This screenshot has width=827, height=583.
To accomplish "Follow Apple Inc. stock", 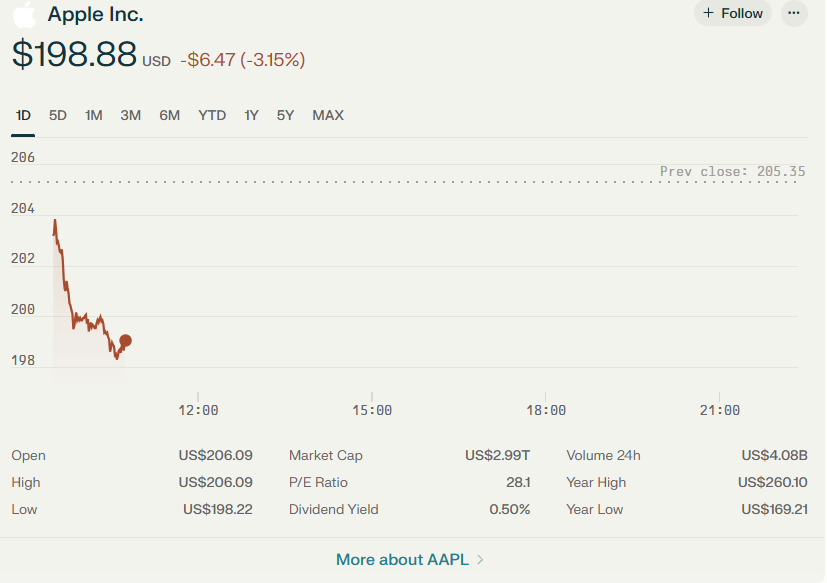I will [733, 13].
